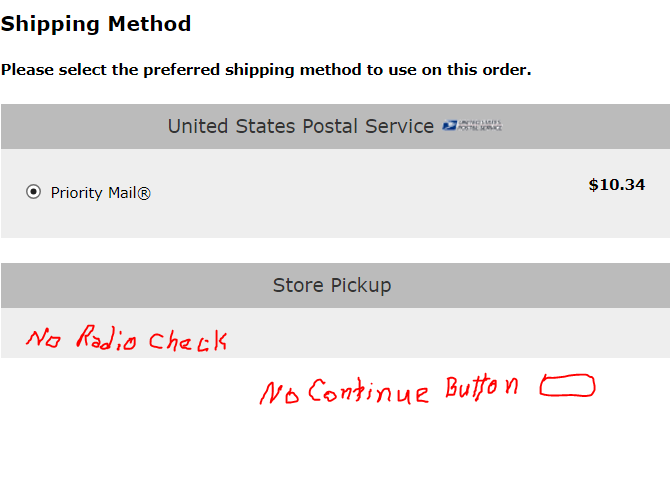The height and width of the screenshot is (504, 670).
Task: Click the word 'Pickup' in the Store Pickup header
Action: click(x=361, y=286)
